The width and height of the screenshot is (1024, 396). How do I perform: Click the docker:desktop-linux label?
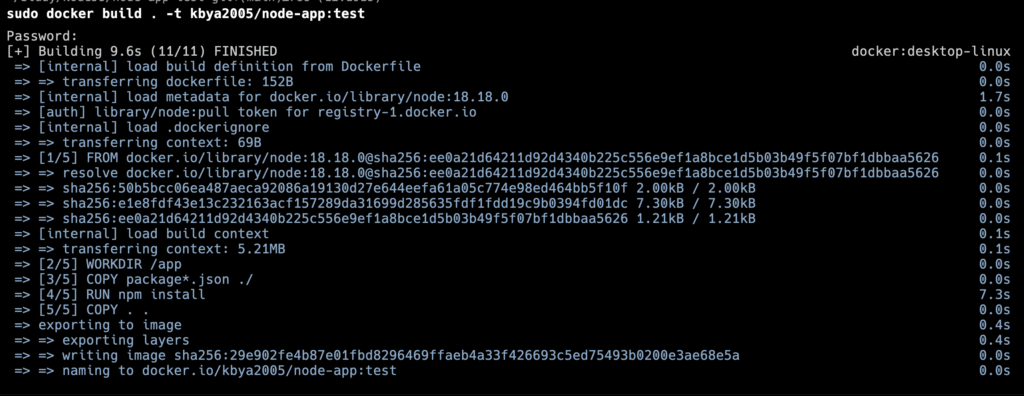tap(931, 51)
